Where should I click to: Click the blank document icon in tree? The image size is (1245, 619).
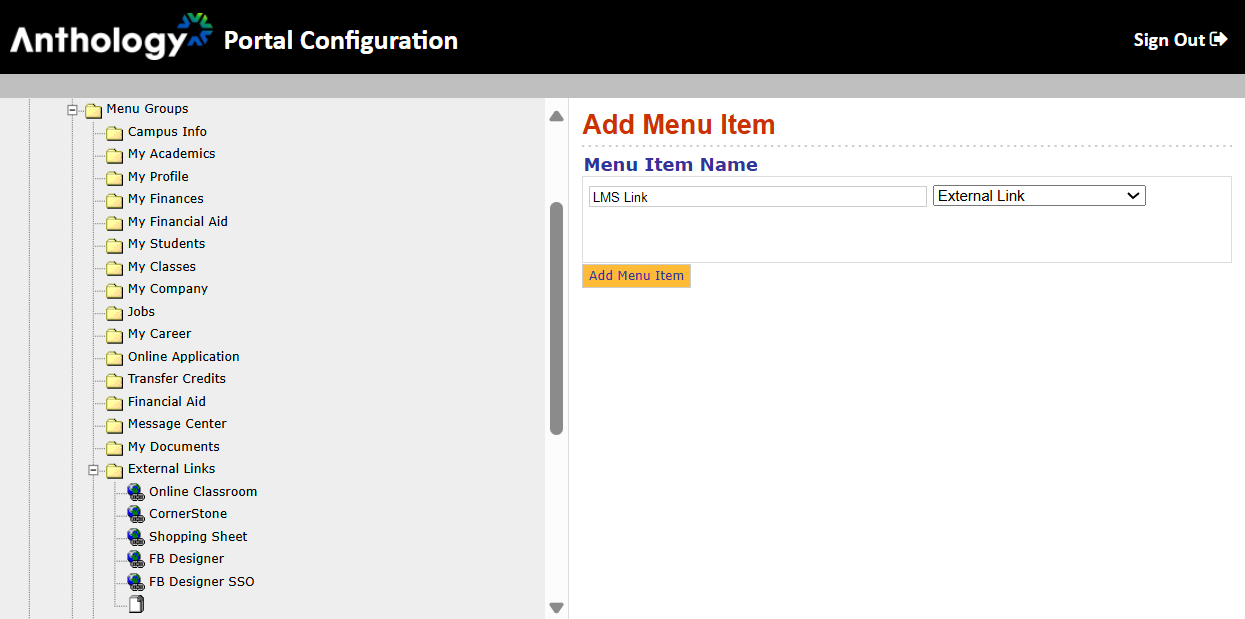[136, 604]
